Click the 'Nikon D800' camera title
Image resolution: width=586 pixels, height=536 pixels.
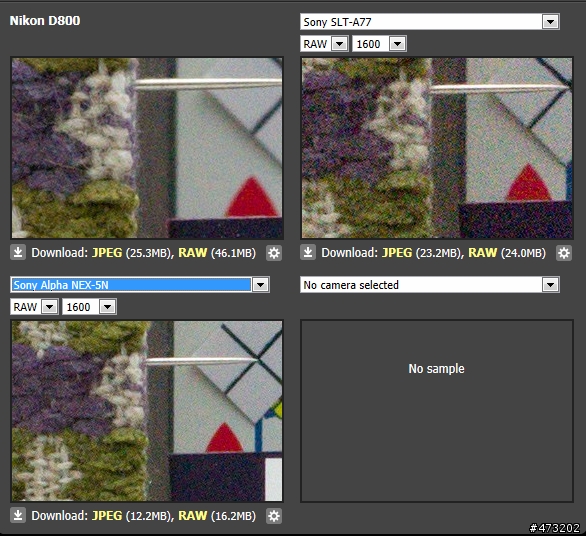coord(45,21)
